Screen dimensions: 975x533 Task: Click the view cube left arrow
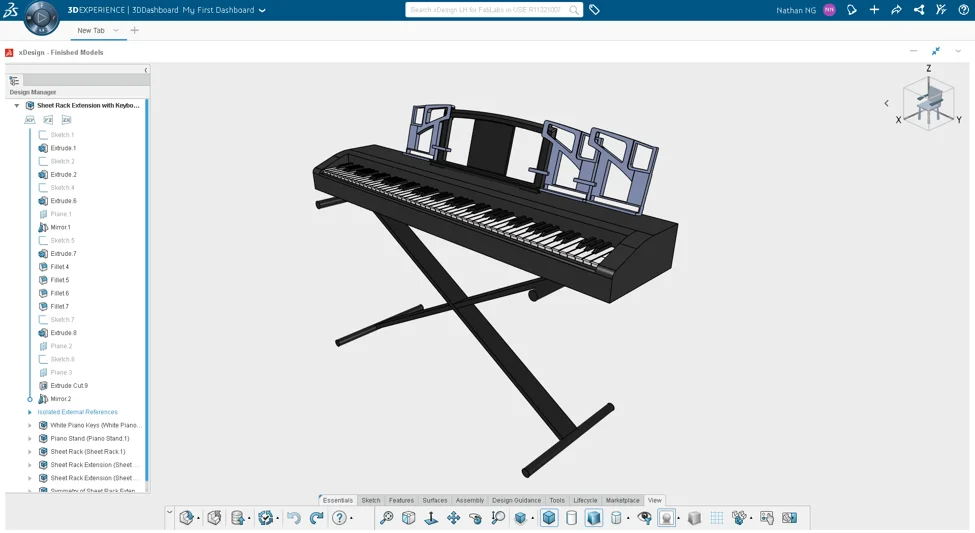(x=887, y=103)
